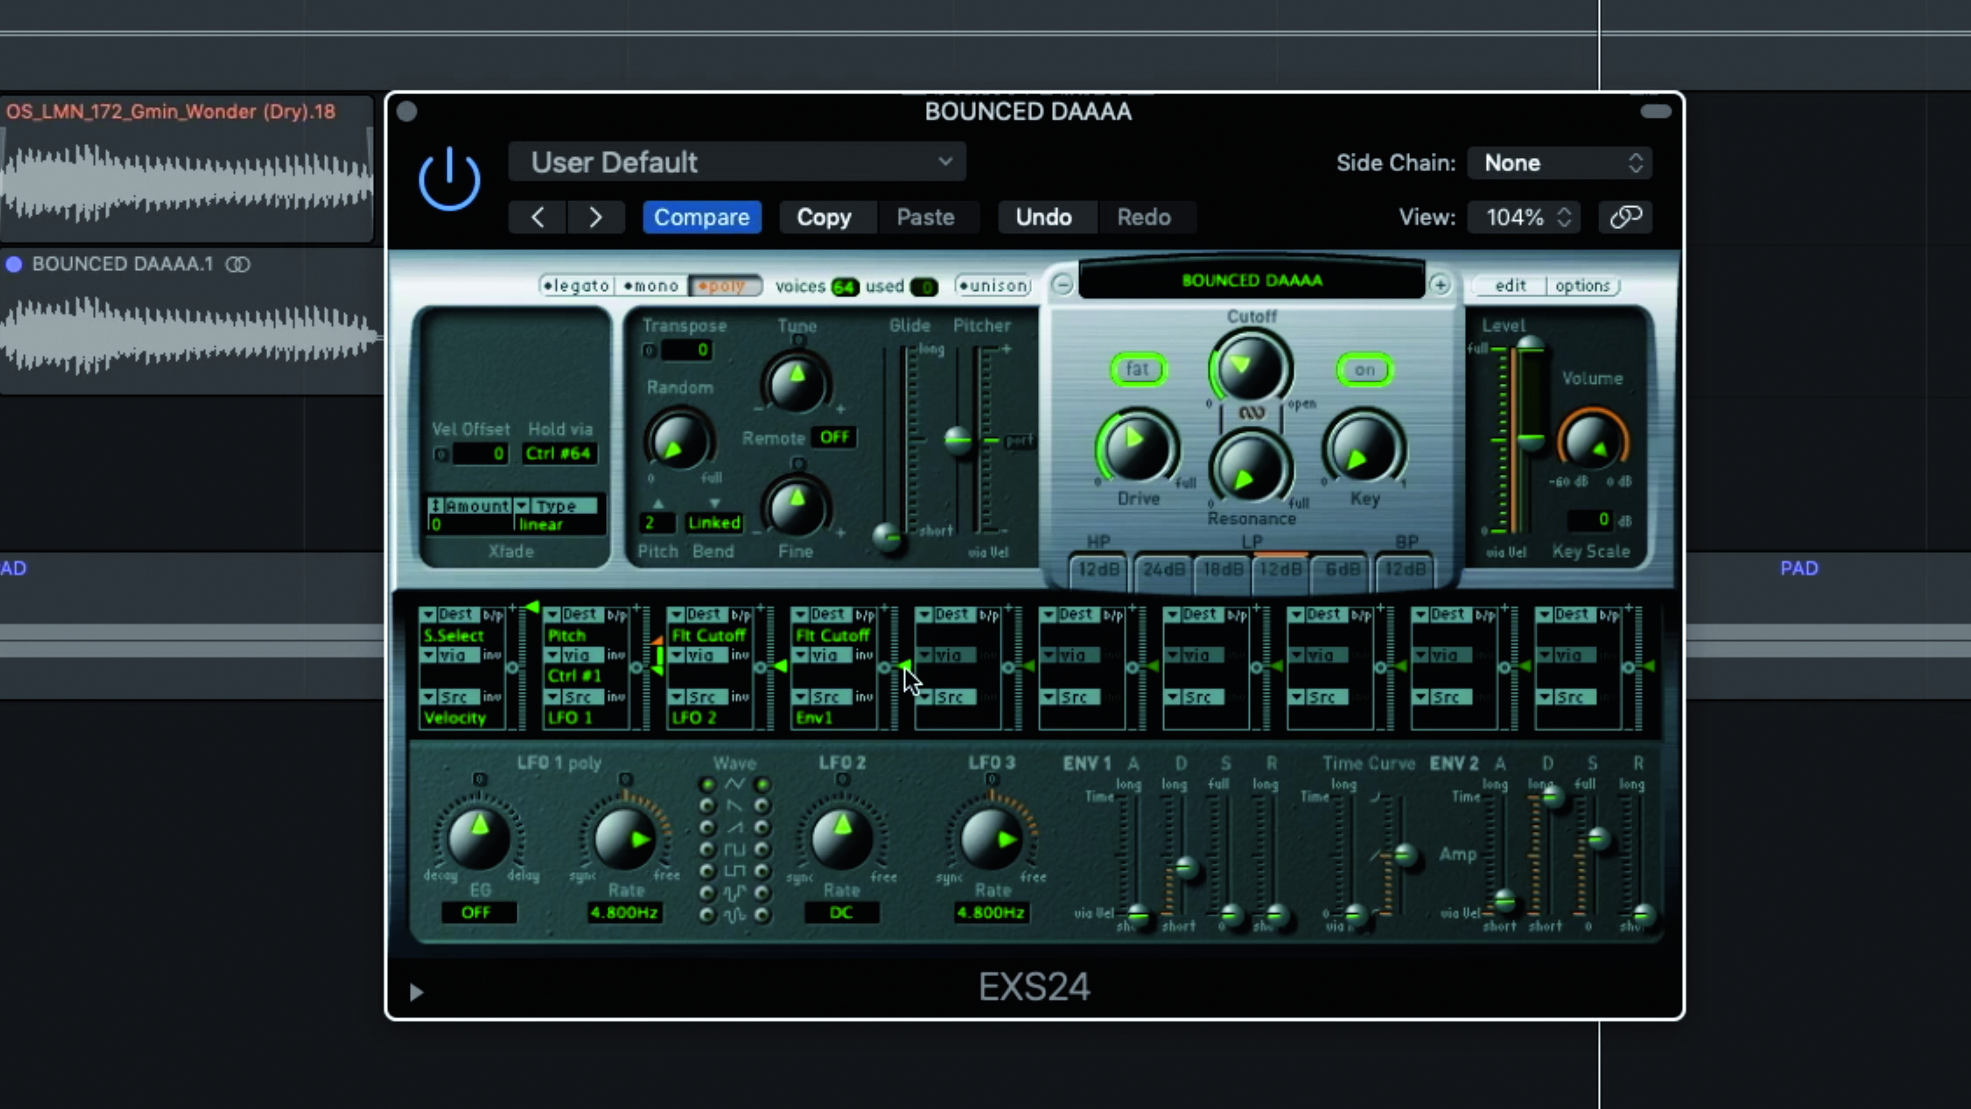The width and height of the screenshot is (1971, 1109).
Task: Click the close dot at the plugin's top left
Action: pyautogui.click(x=407, y=111)
